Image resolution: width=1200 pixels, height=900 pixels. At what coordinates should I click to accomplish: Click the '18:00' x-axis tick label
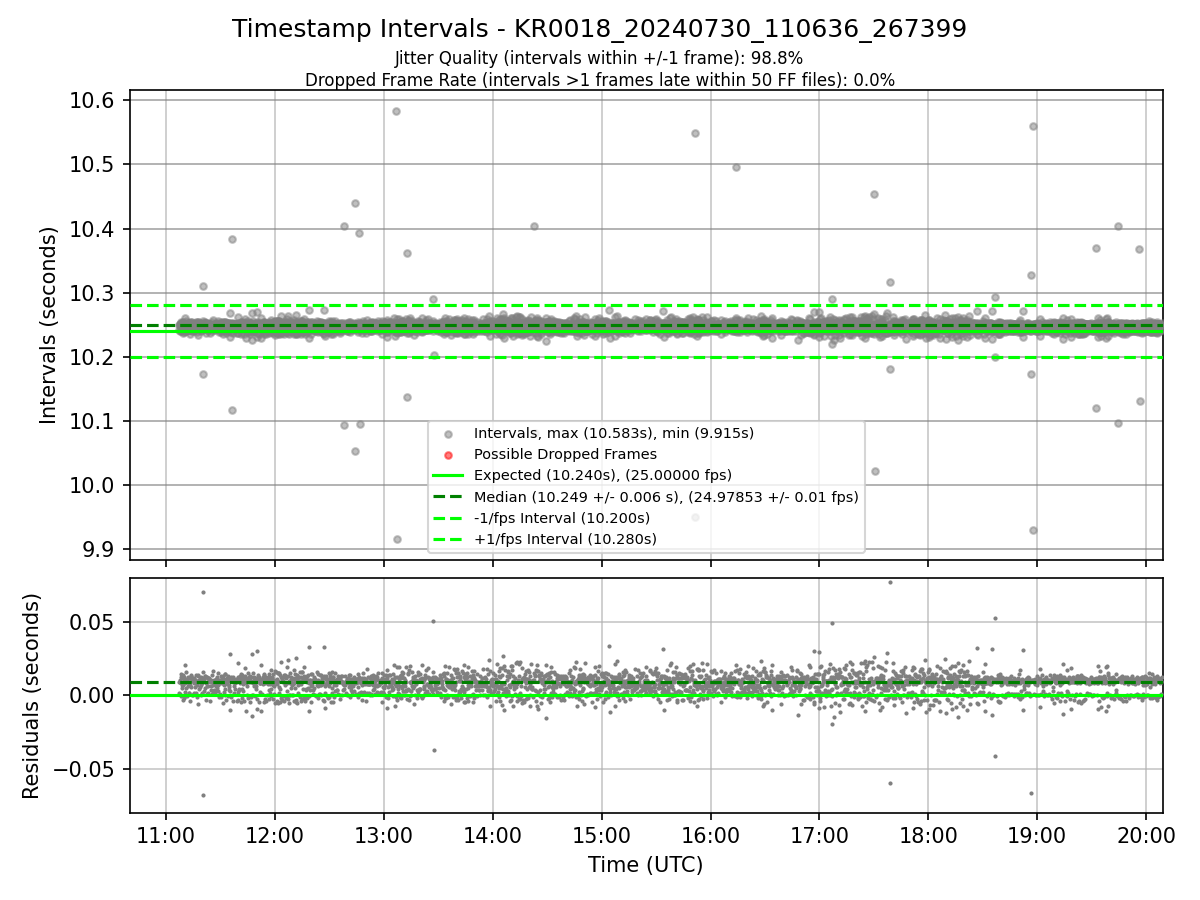click(x=928, y=835)
